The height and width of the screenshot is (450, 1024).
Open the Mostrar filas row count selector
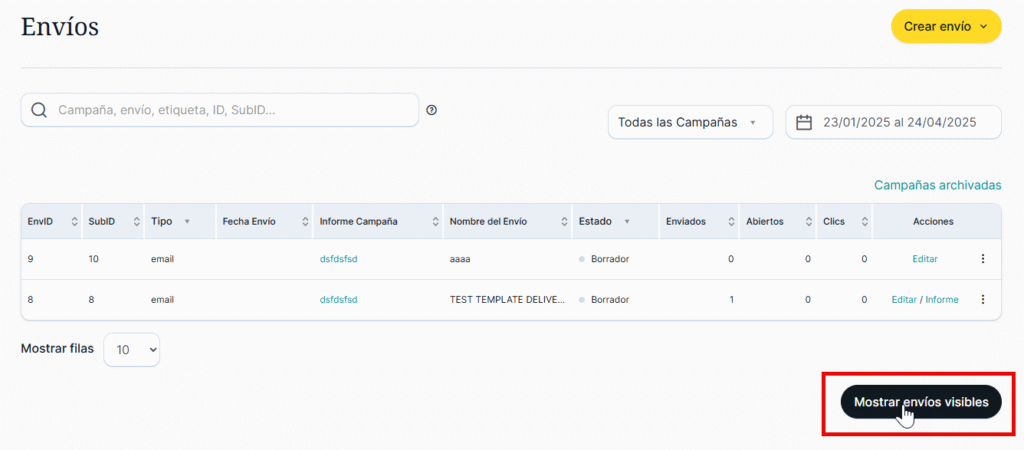point(131,349)
